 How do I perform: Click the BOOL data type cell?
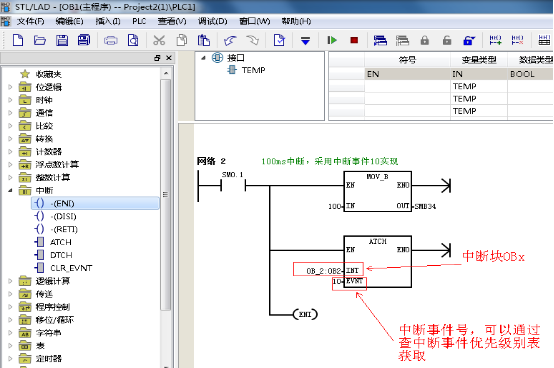[x=530, y=74]
